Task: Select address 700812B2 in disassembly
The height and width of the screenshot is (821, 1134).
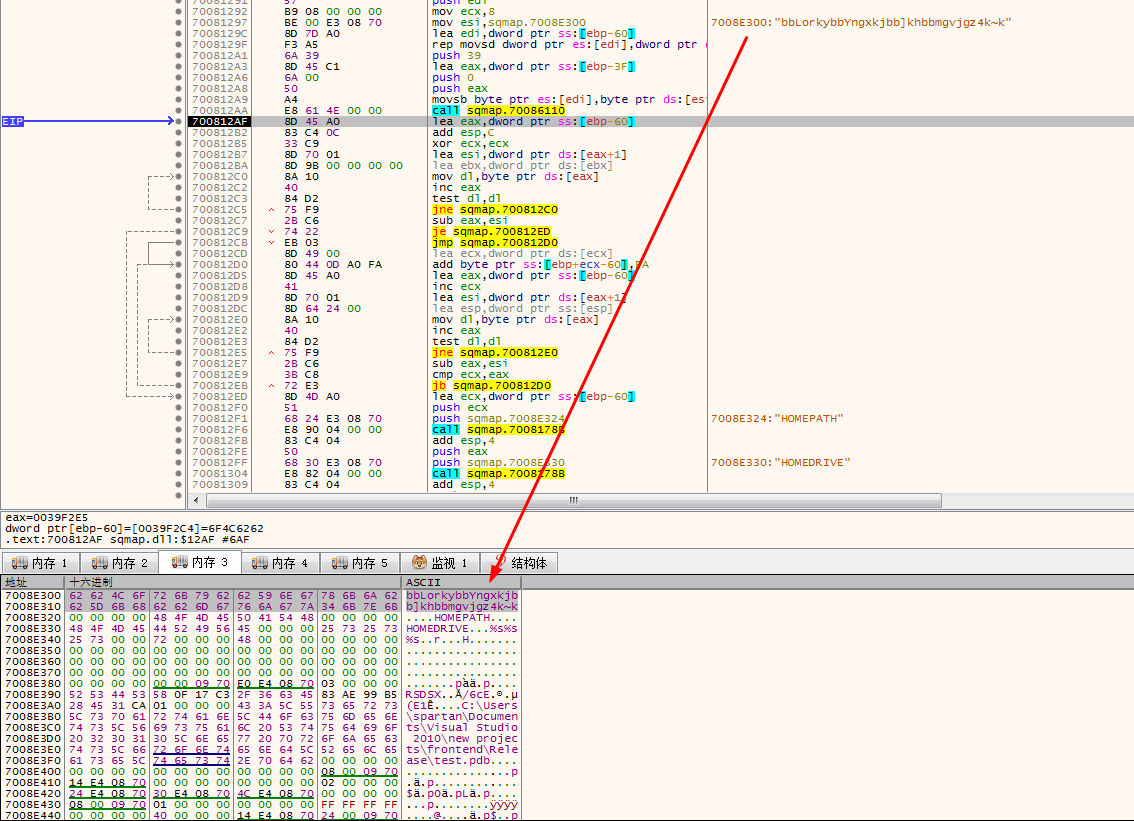Action: [x=219, y=132]
